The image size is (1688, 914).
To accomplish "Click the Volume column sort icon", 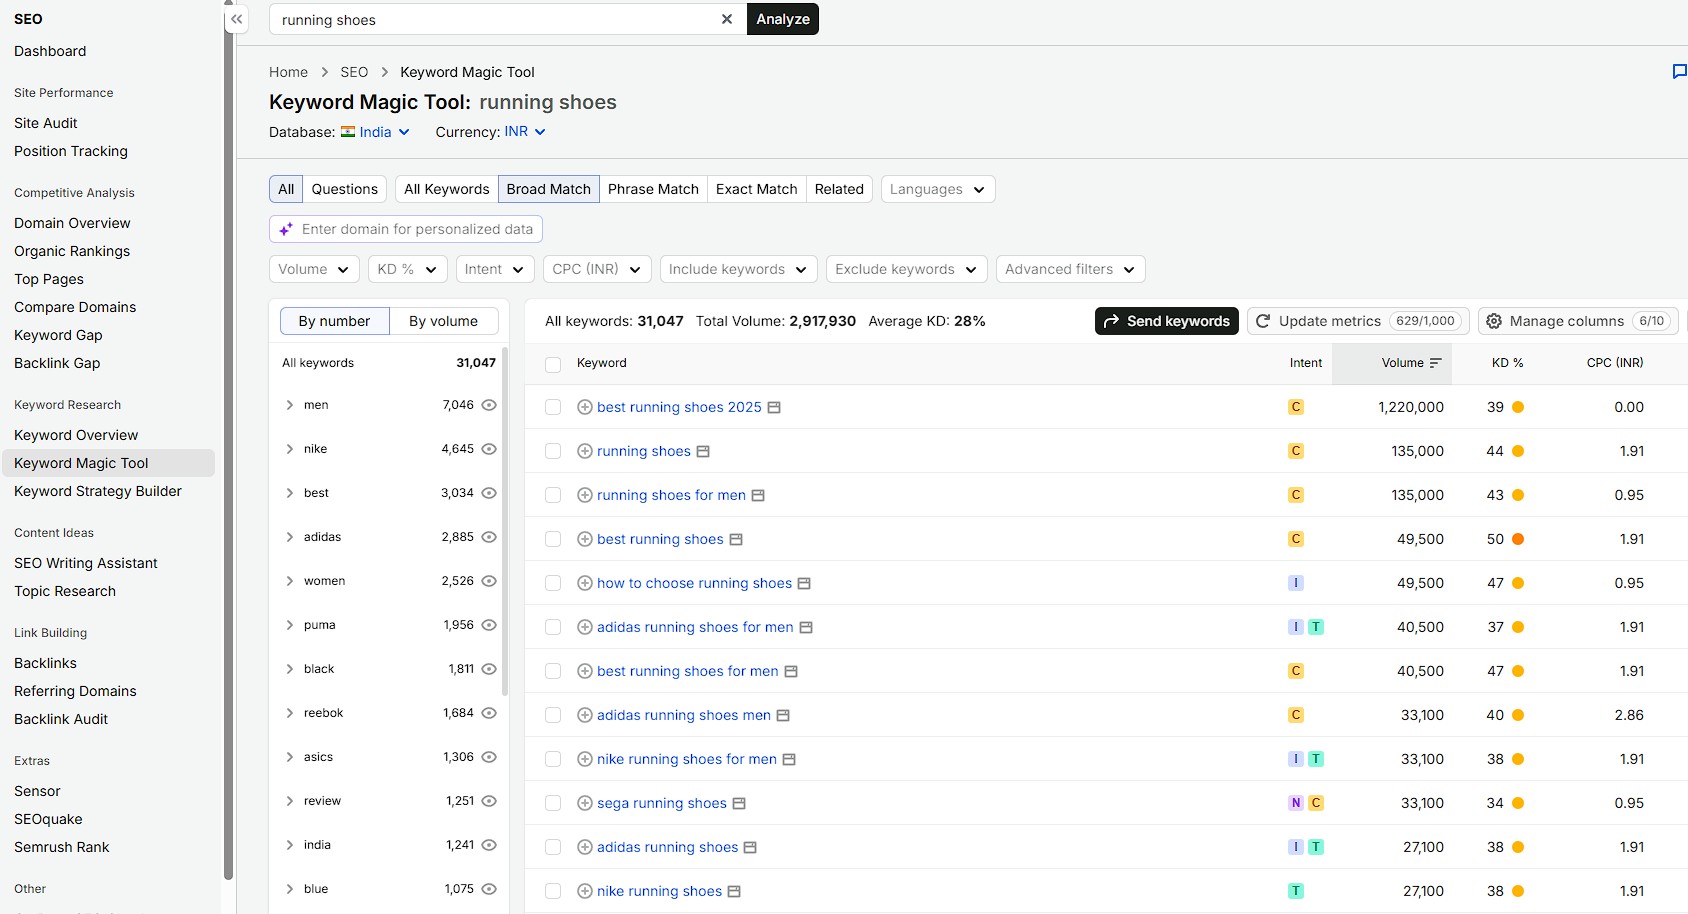I will pyautogui.click(x=1436, y=363).
